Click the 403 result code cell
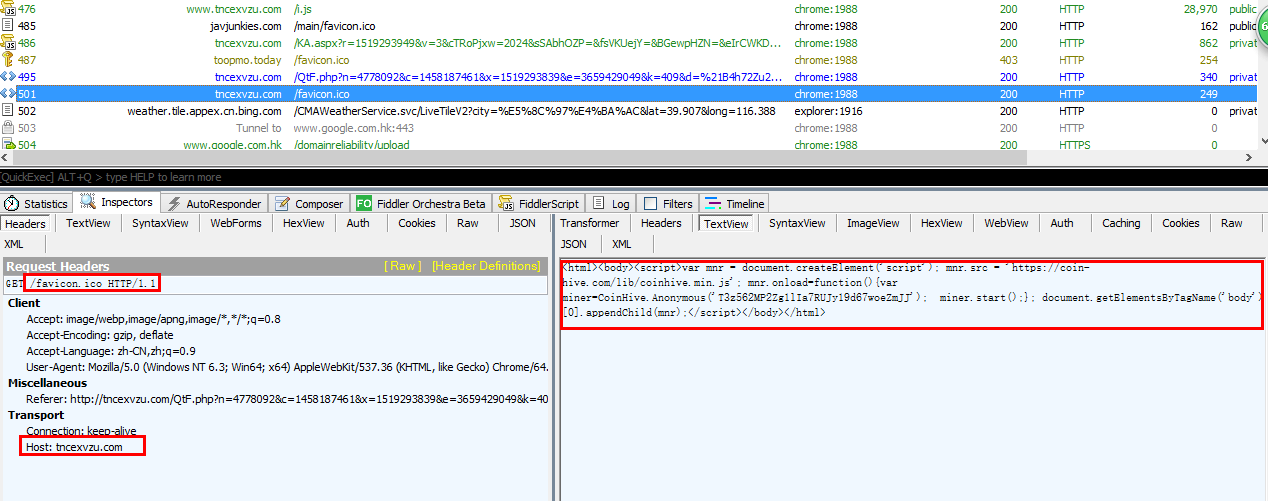This screenshot has width=1268, height=501. (x=1009, y=60)
